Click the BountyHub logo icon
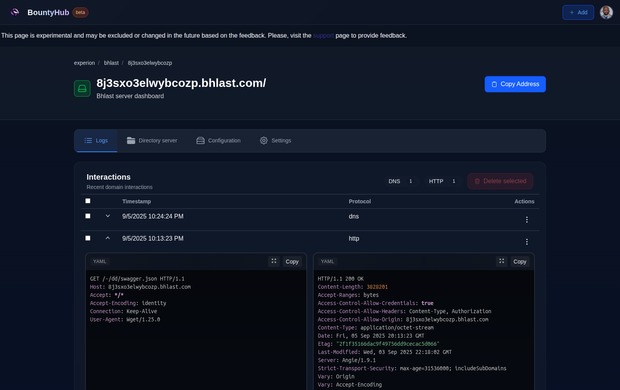 point(15,12)
